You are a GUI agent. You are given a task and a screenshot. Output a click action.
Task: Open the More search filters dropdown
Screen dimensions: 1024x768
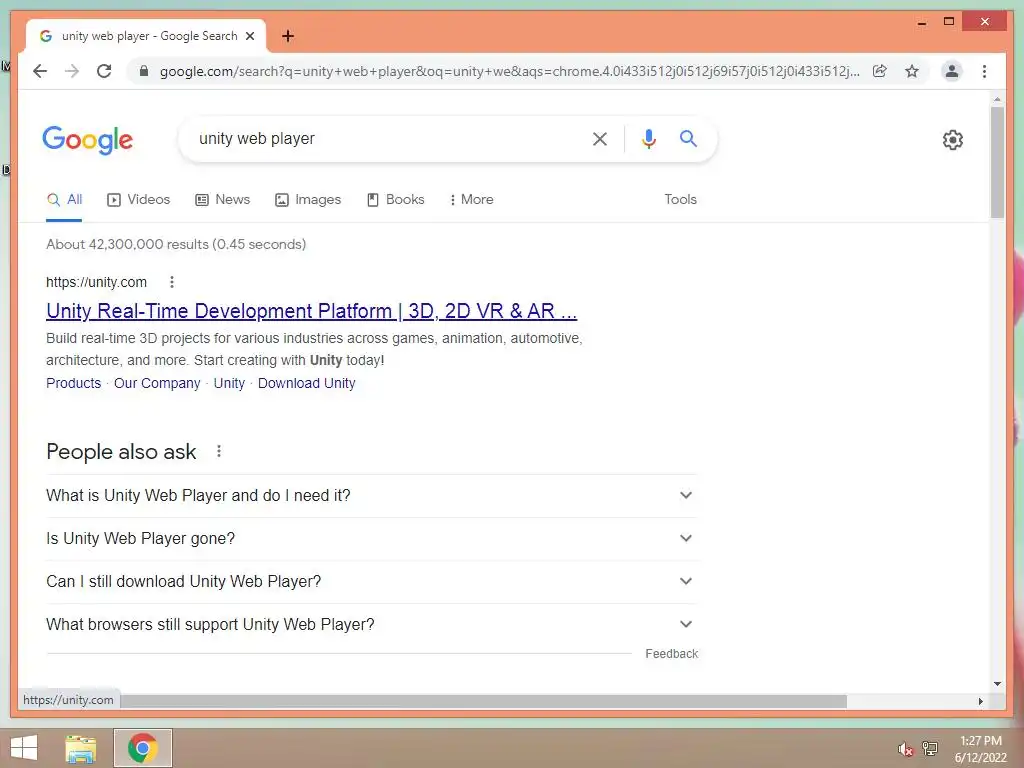(472, 200)
